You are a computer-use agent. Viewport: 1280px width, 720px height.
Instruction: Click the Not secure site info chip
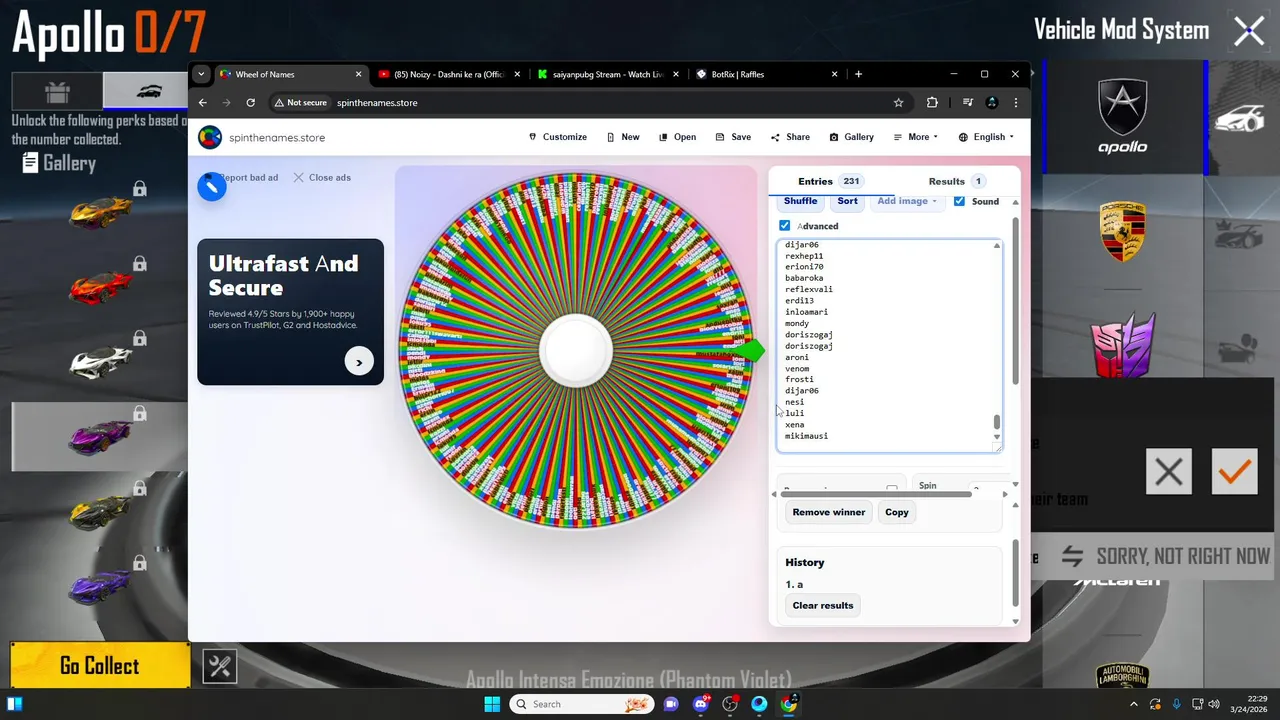point(299,102)
